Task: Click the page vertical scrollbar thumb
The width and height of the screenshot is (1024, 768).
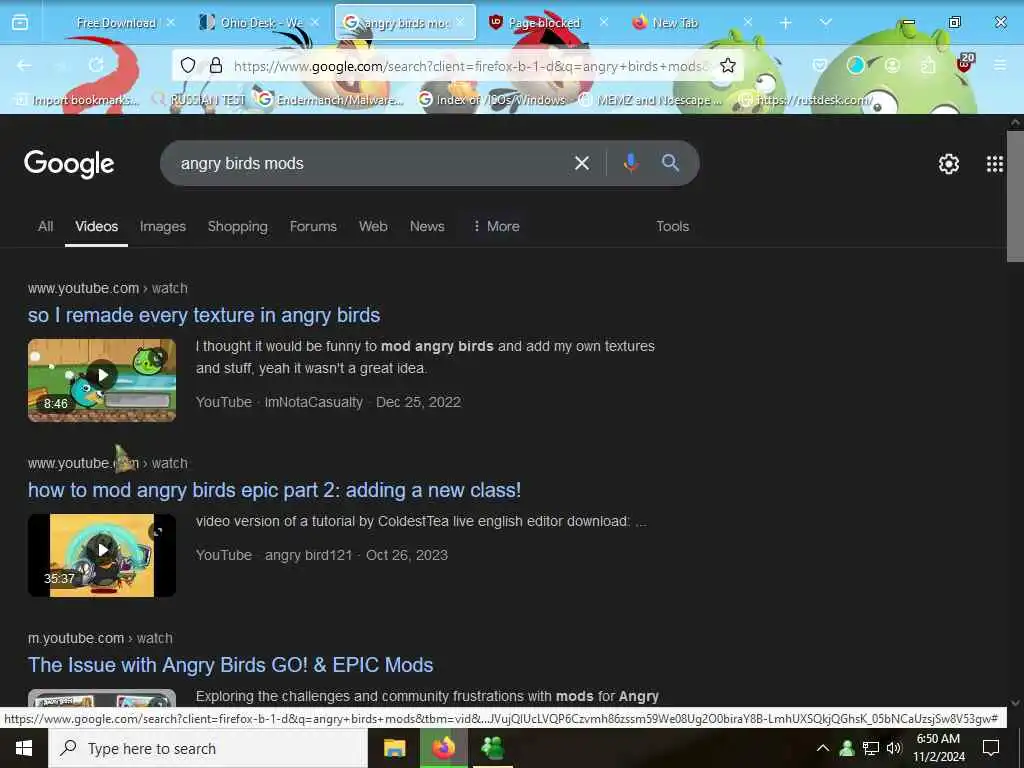Action: [1015, 196]
